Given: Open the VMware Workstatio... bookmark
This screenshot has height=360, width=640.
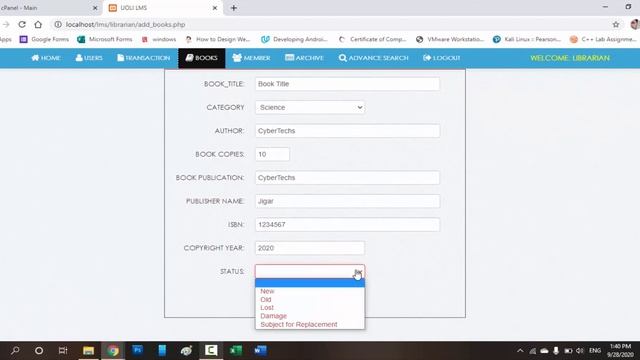Looking at the screenshot, I should (450, 39).
